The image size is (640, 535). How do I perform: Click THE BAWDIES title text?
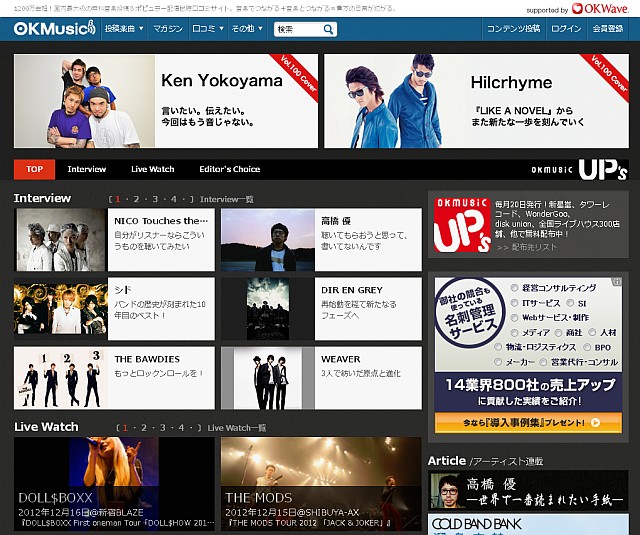click(147, 359)
